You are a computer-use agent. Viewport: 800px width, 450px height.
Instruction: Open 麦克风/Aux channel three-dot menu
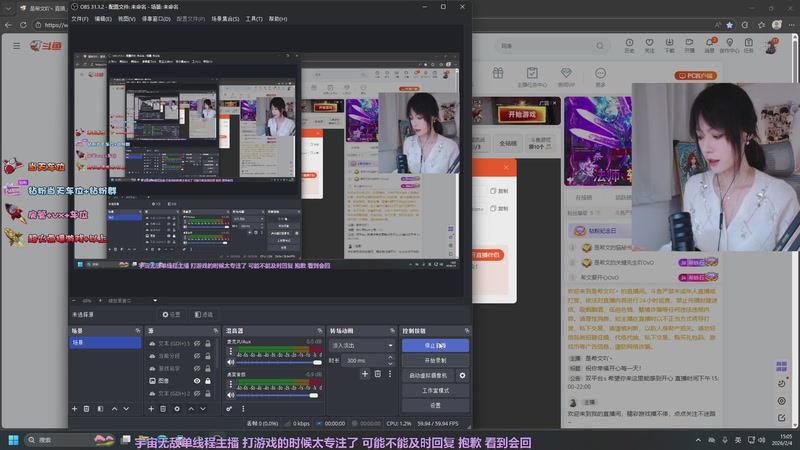pyautogui.click(x=231, y=352)
